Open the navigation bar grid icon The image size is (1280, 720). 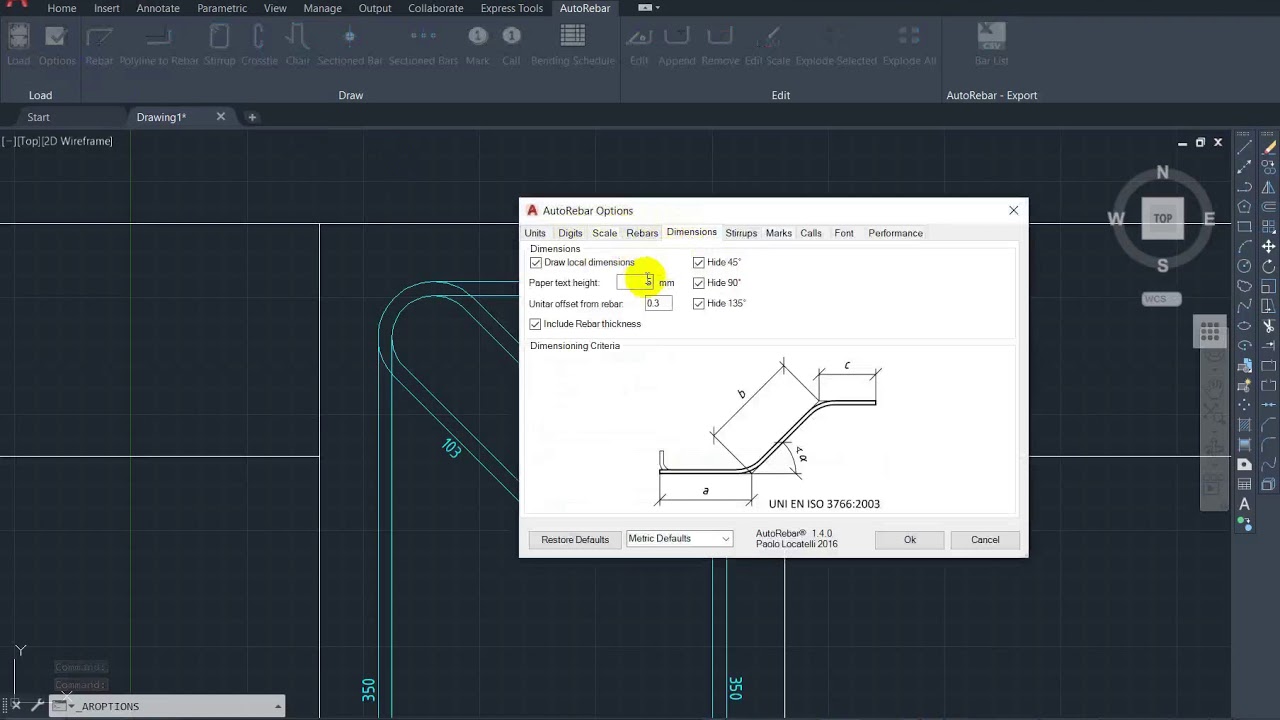click(x=1210, y=332)
